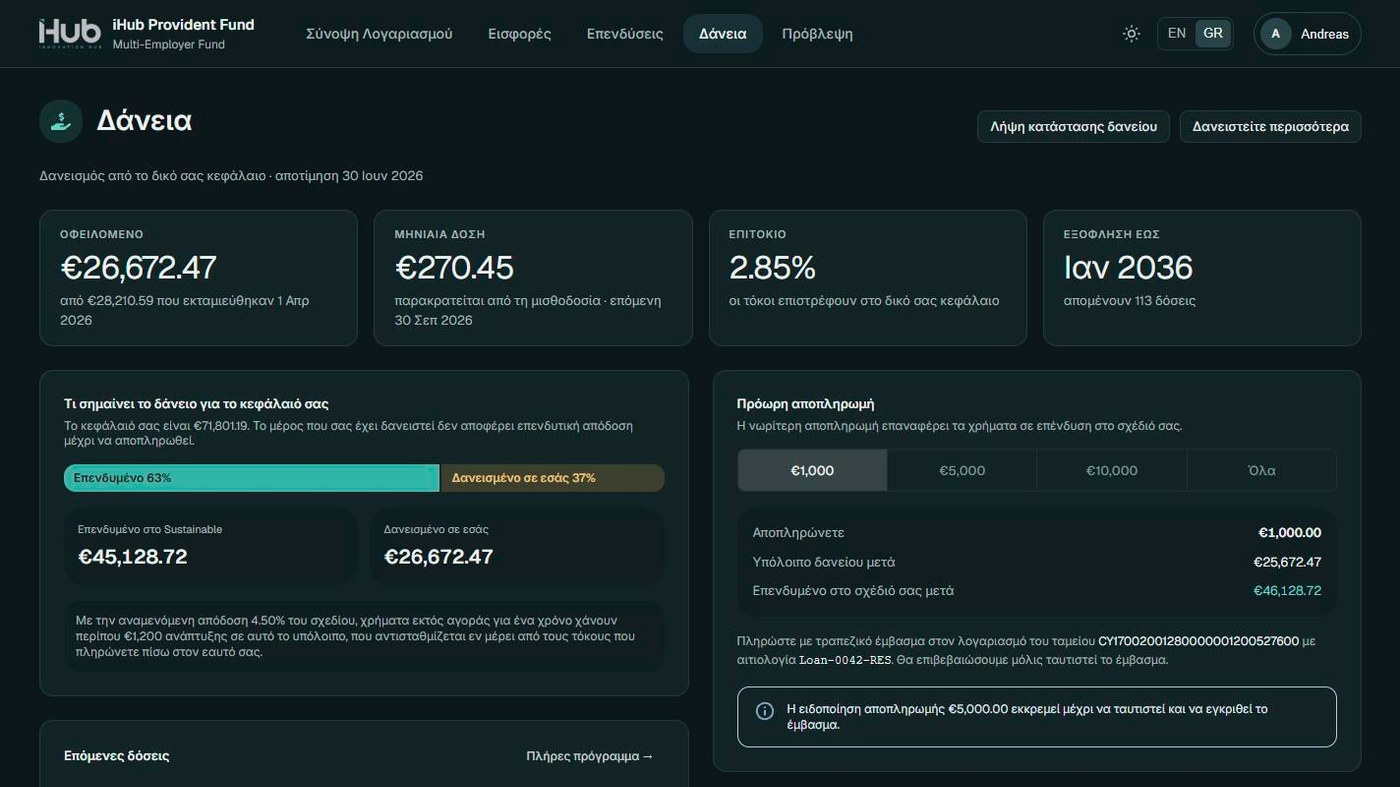Screen dimensions: 1400x787
Task: Open the Επενδύσεις tab
Action: click(x=625, y=33)
